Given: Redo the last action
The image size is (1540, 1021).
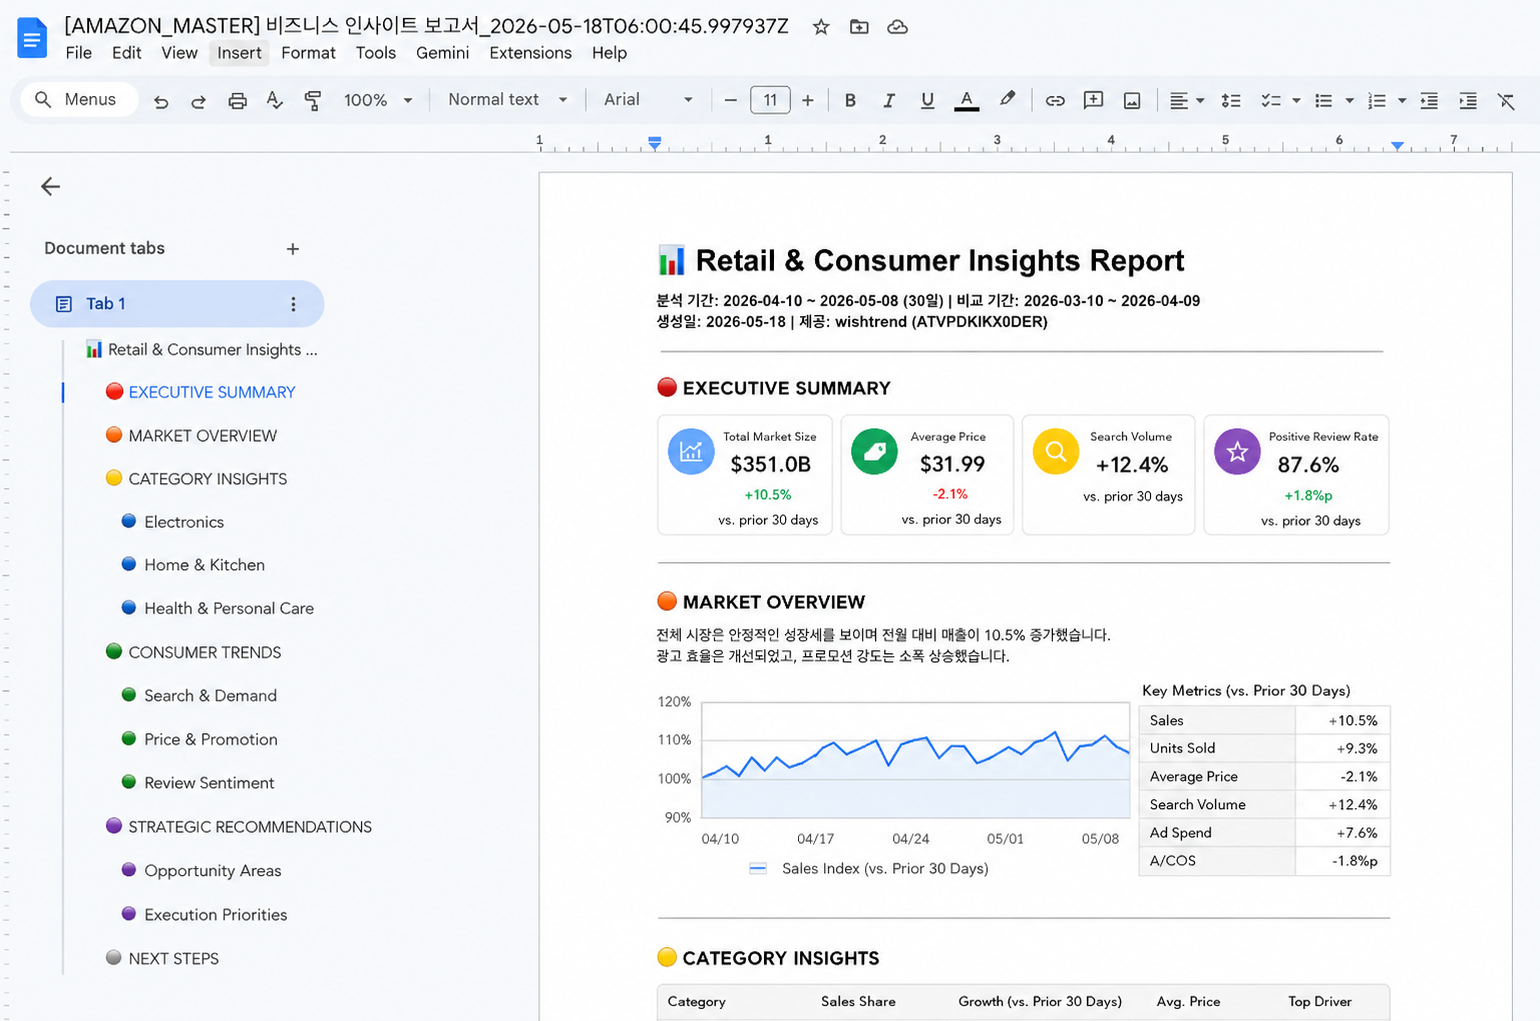Looking at the screenshot, I should (198, 100).
